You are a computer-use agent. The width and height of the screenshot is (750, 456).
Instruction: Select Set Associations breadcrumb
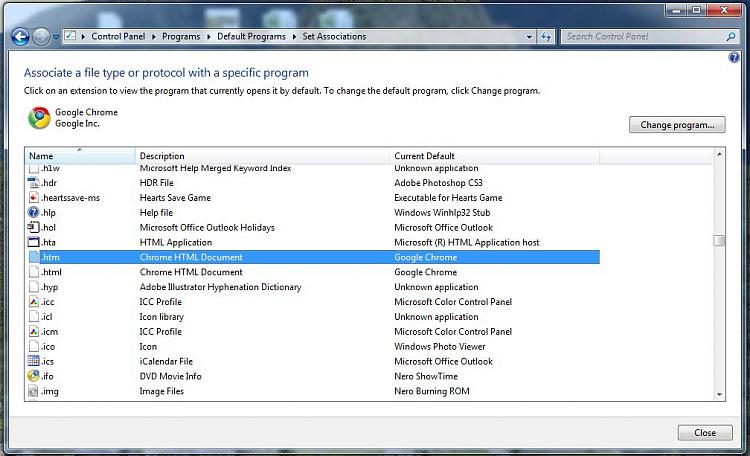(334, 36)
